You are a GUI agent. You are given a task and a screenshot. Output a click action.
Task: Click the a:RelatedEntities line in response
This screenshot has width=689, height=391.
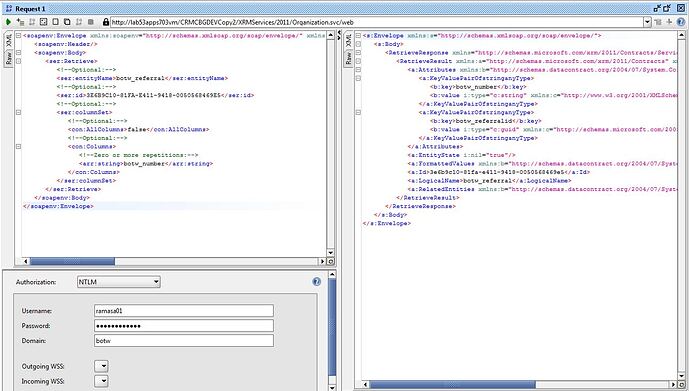point(542,189)
